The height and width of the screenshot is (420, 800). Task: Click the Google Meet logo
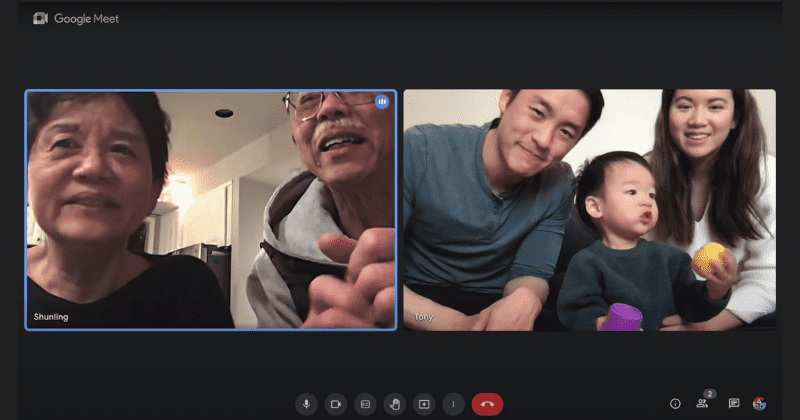point(76,19)
